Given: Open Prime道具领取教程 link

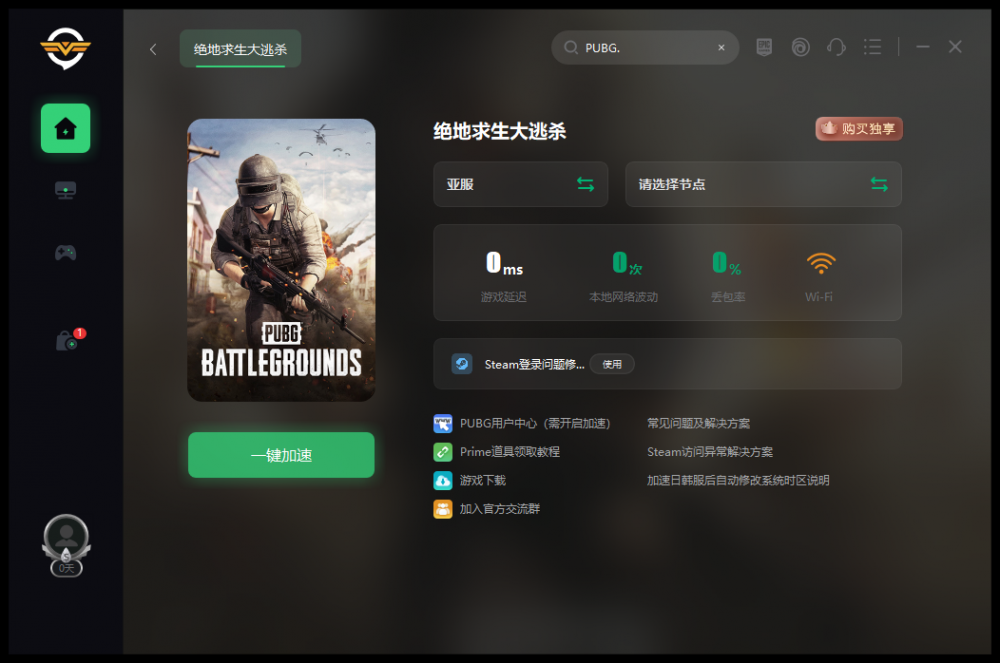Looking at the screenshot, I should pos(510,452).
